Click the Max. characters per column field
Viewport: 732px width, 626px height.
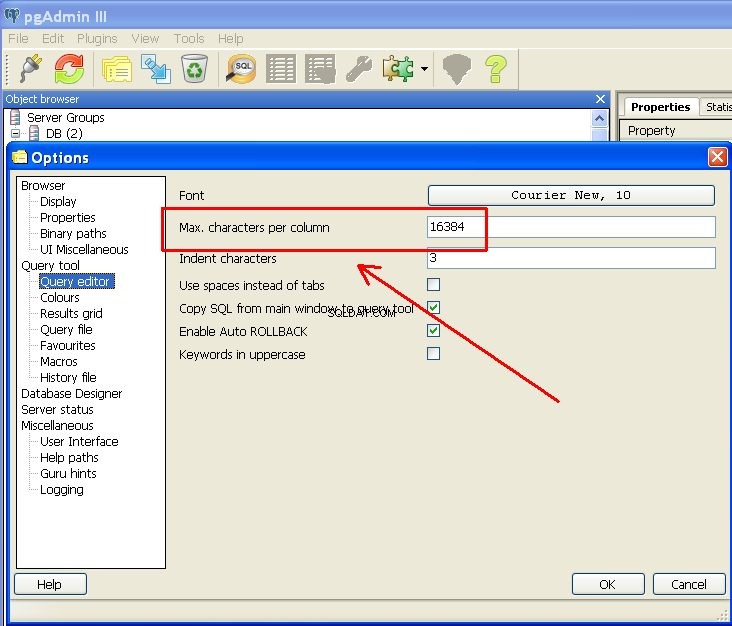pyautogui.click(x=571, y=227)
